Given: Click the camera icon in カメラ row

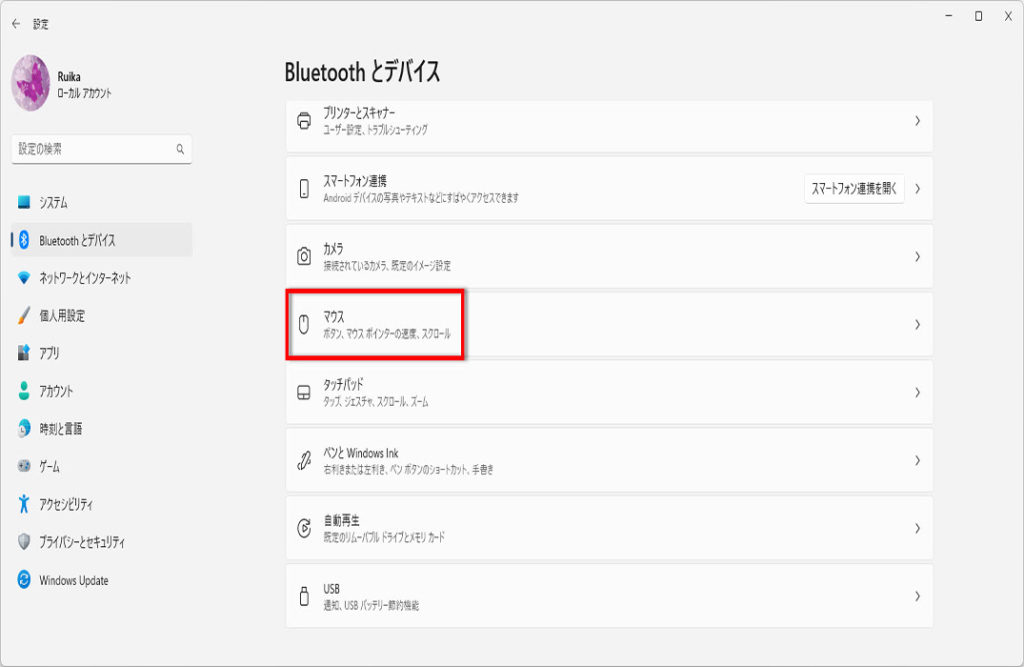Looking at the screenshot, I should pyautogui.click(x=304, y=257).
